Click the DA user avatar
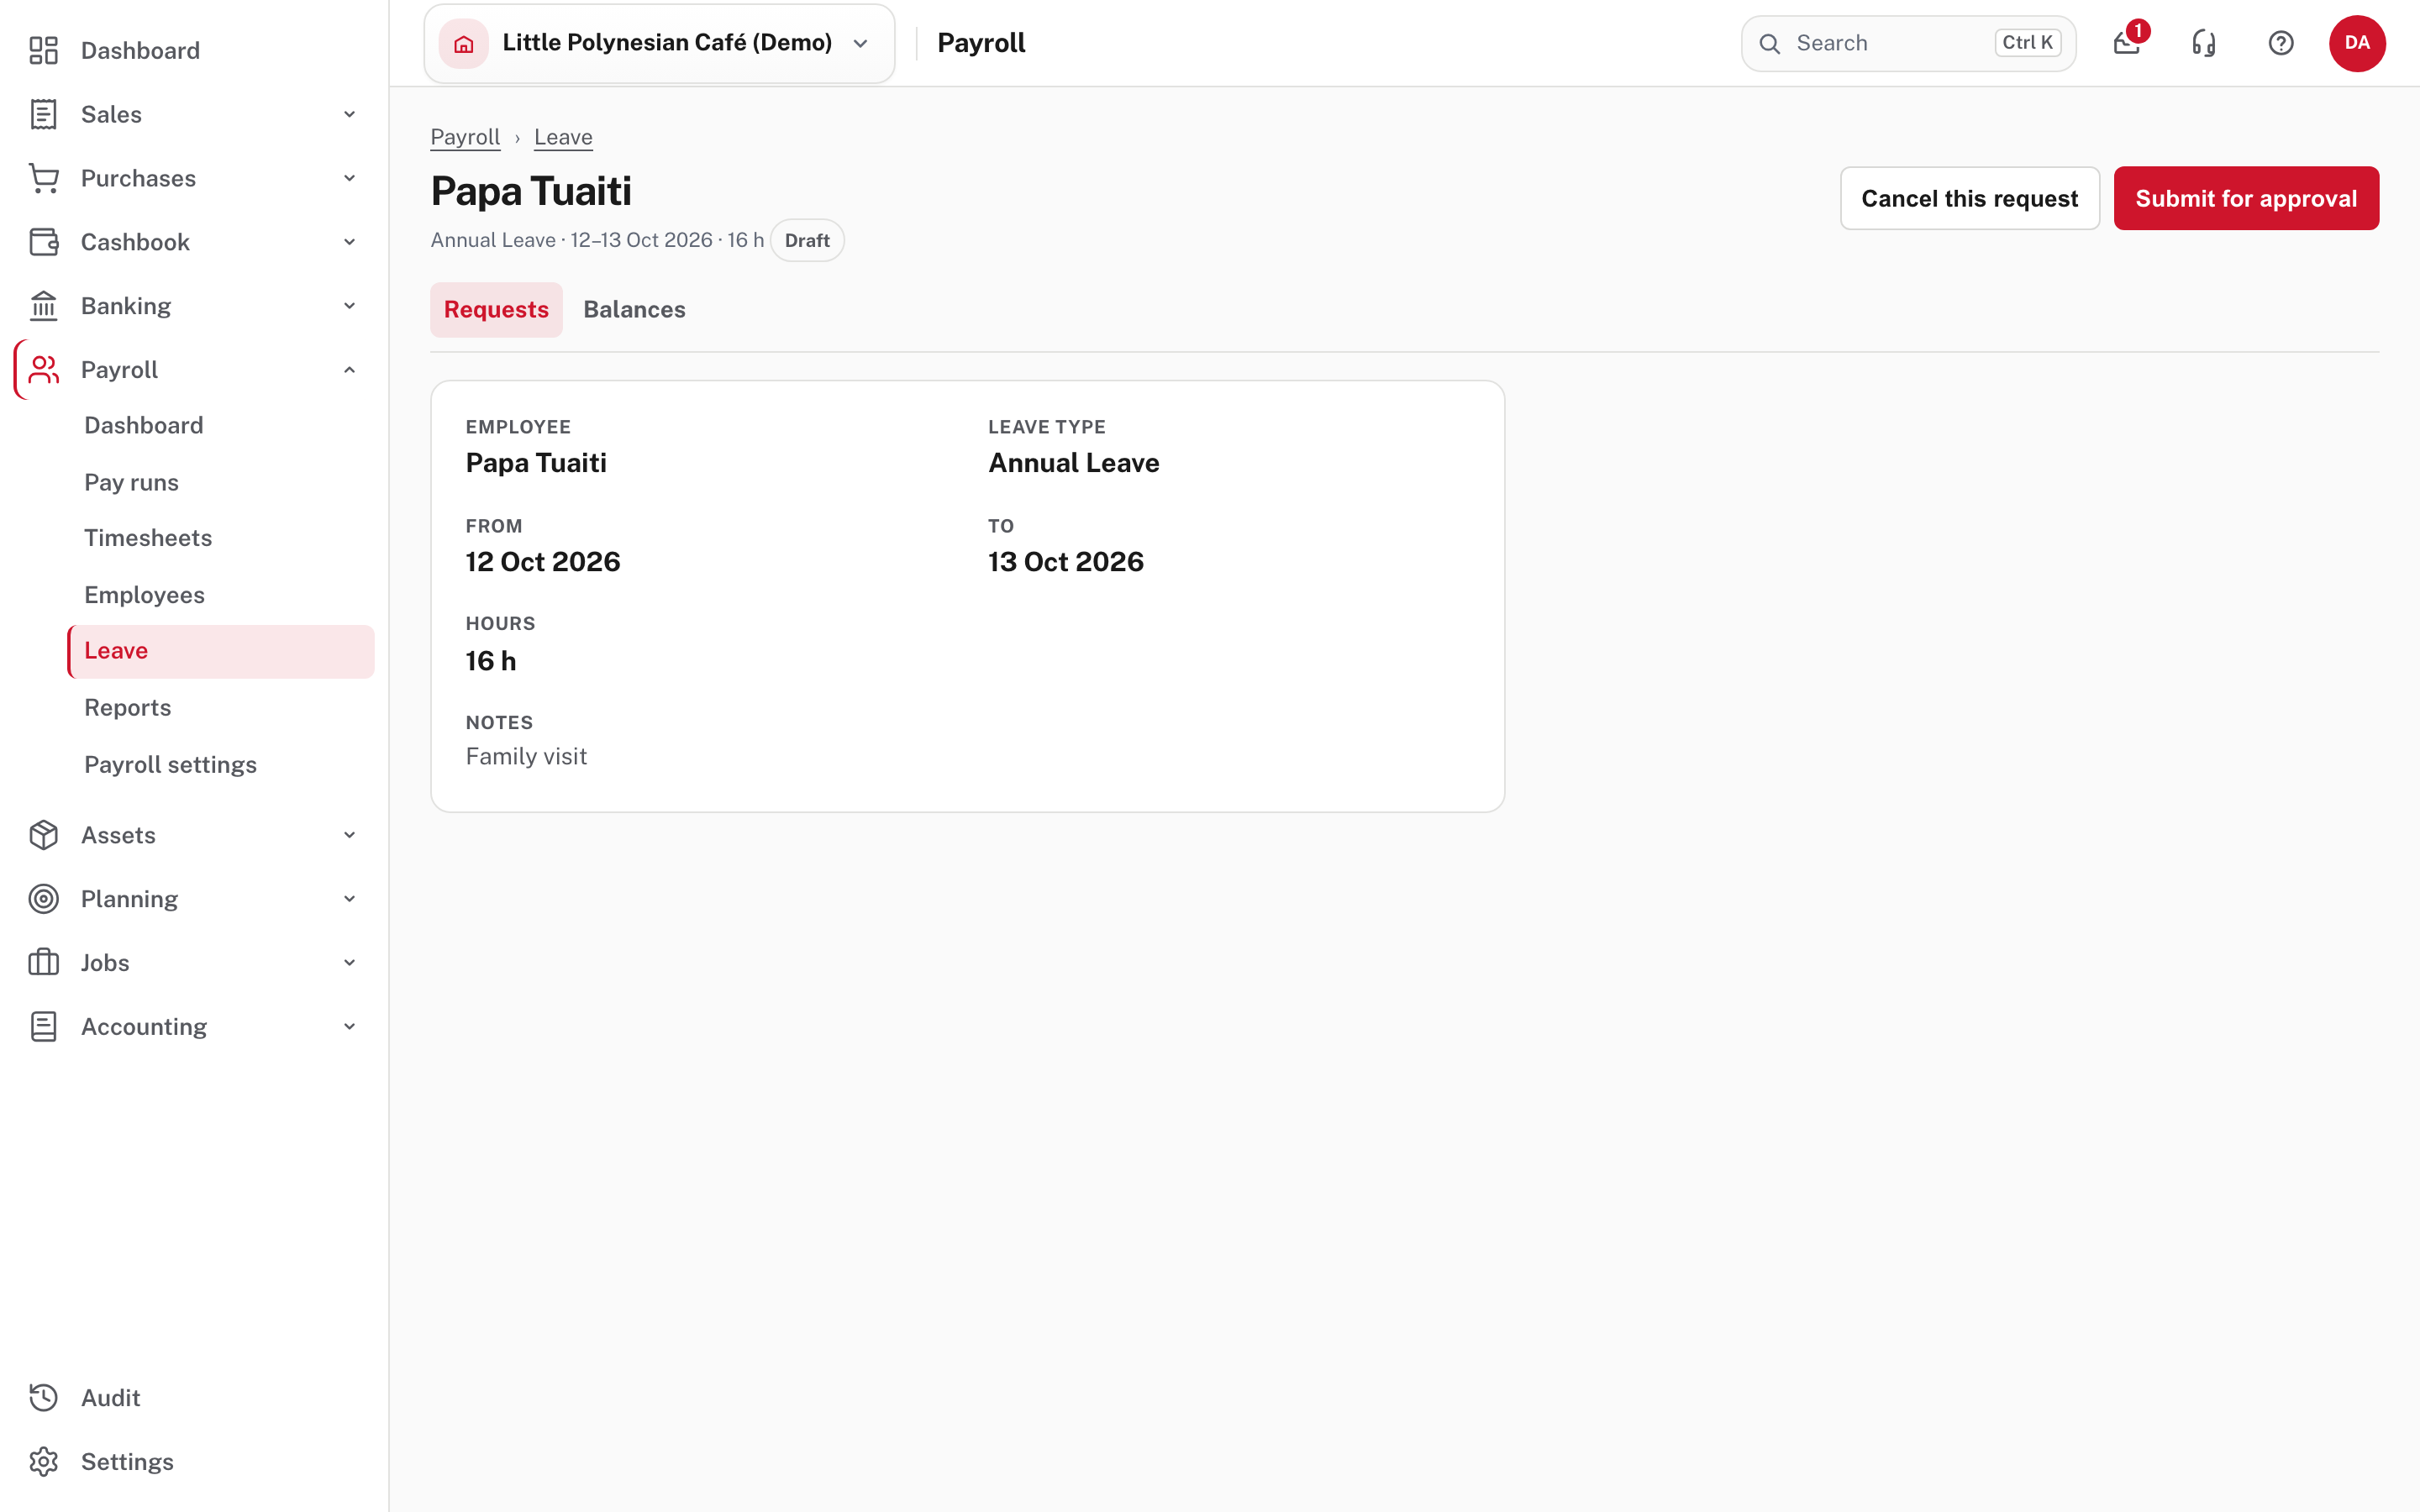 (x=2357, y=43)
